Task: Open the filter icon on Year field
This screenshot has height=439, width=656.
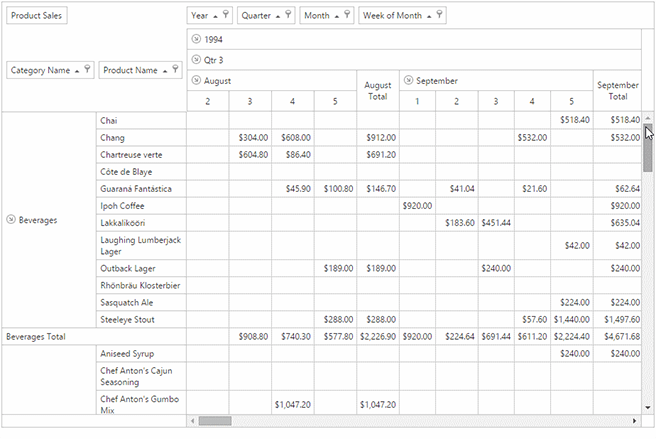Action: (x=226, y=15)
